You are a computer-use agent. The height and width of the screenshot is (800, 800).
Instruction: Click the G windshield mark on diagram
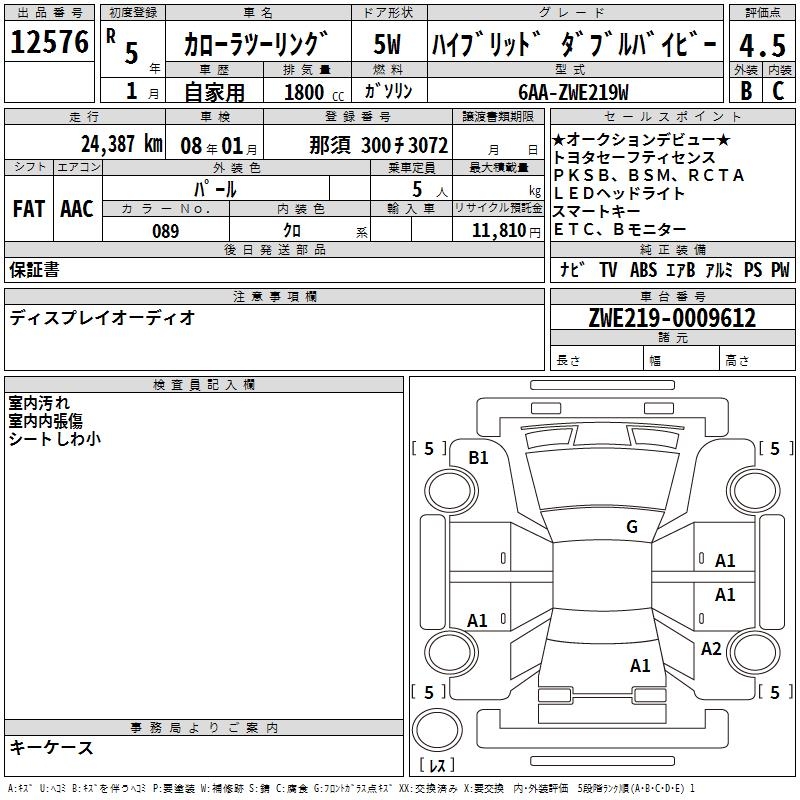(x=631, y=527)
